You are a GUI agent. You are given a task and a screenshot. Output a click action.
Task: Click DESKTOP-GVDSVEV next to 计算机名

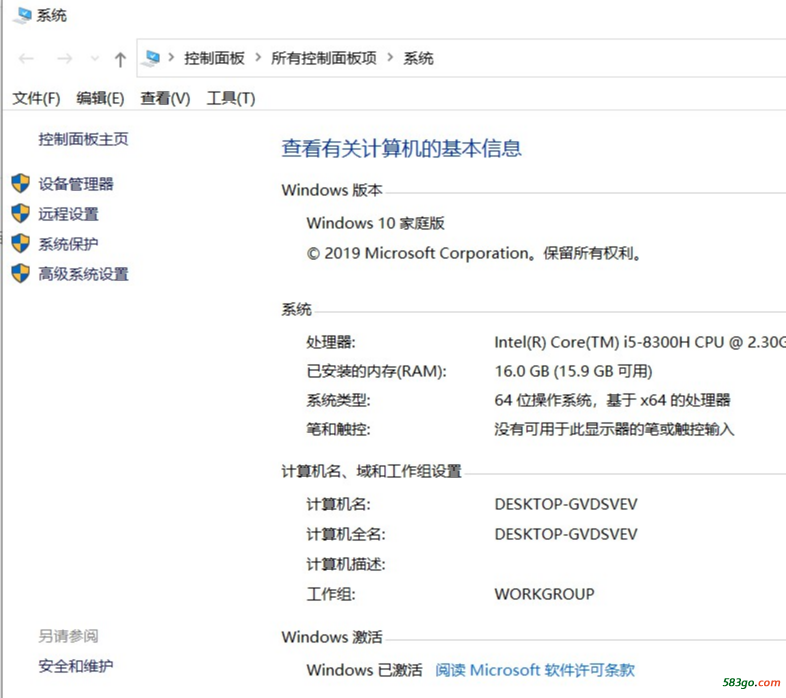pyautogui.click(x=566, y=504)
